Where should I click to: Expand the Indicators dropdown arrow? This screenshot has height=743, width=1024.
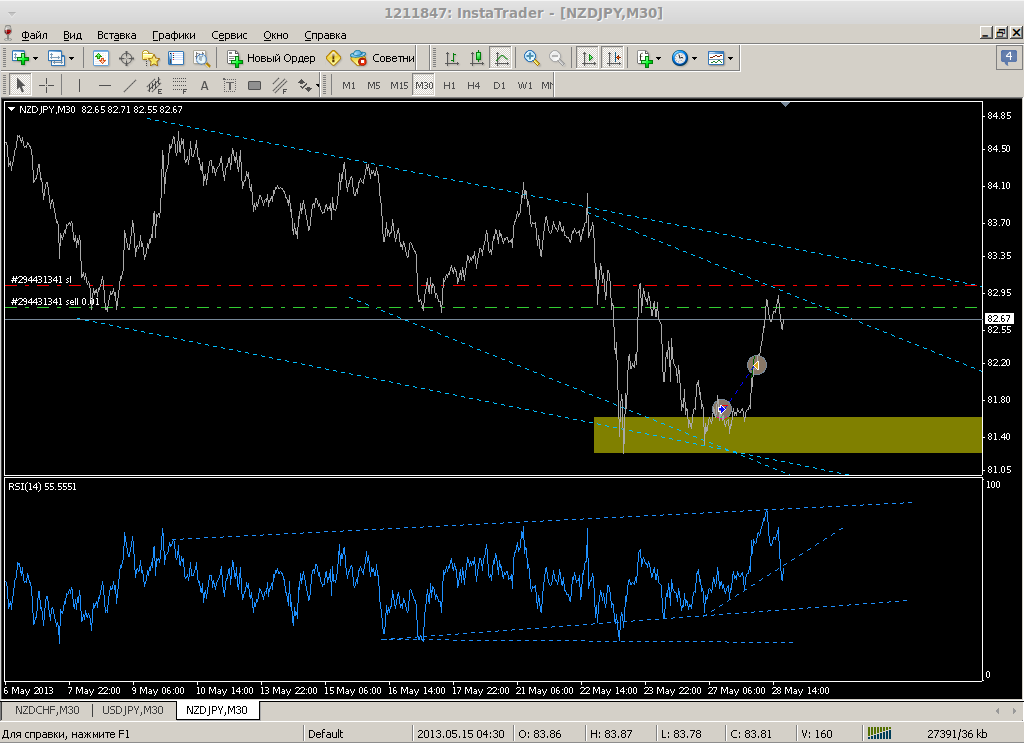click(658, 58)
